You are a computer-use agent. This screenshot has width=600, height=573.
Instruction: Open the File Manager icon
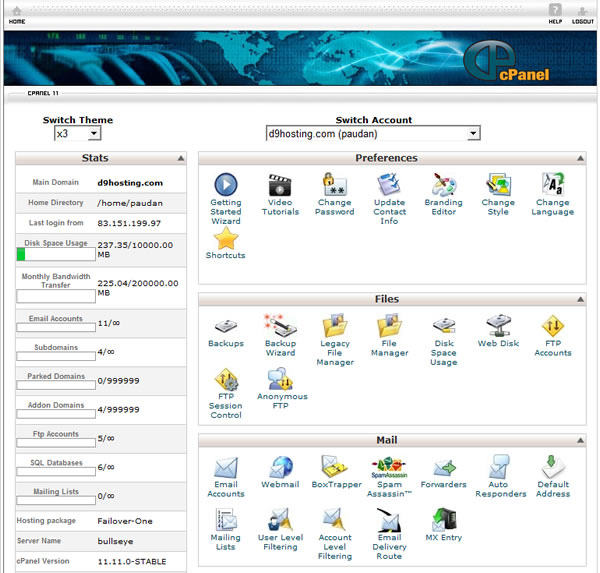(x=389, y=327)
